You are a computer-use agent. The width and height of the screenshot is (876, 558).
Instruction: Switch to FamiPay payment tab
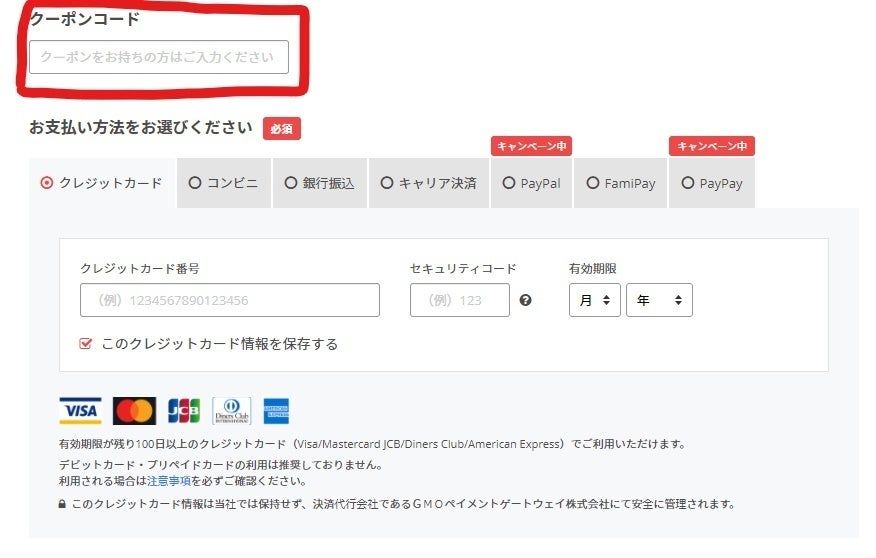[621, 183]
